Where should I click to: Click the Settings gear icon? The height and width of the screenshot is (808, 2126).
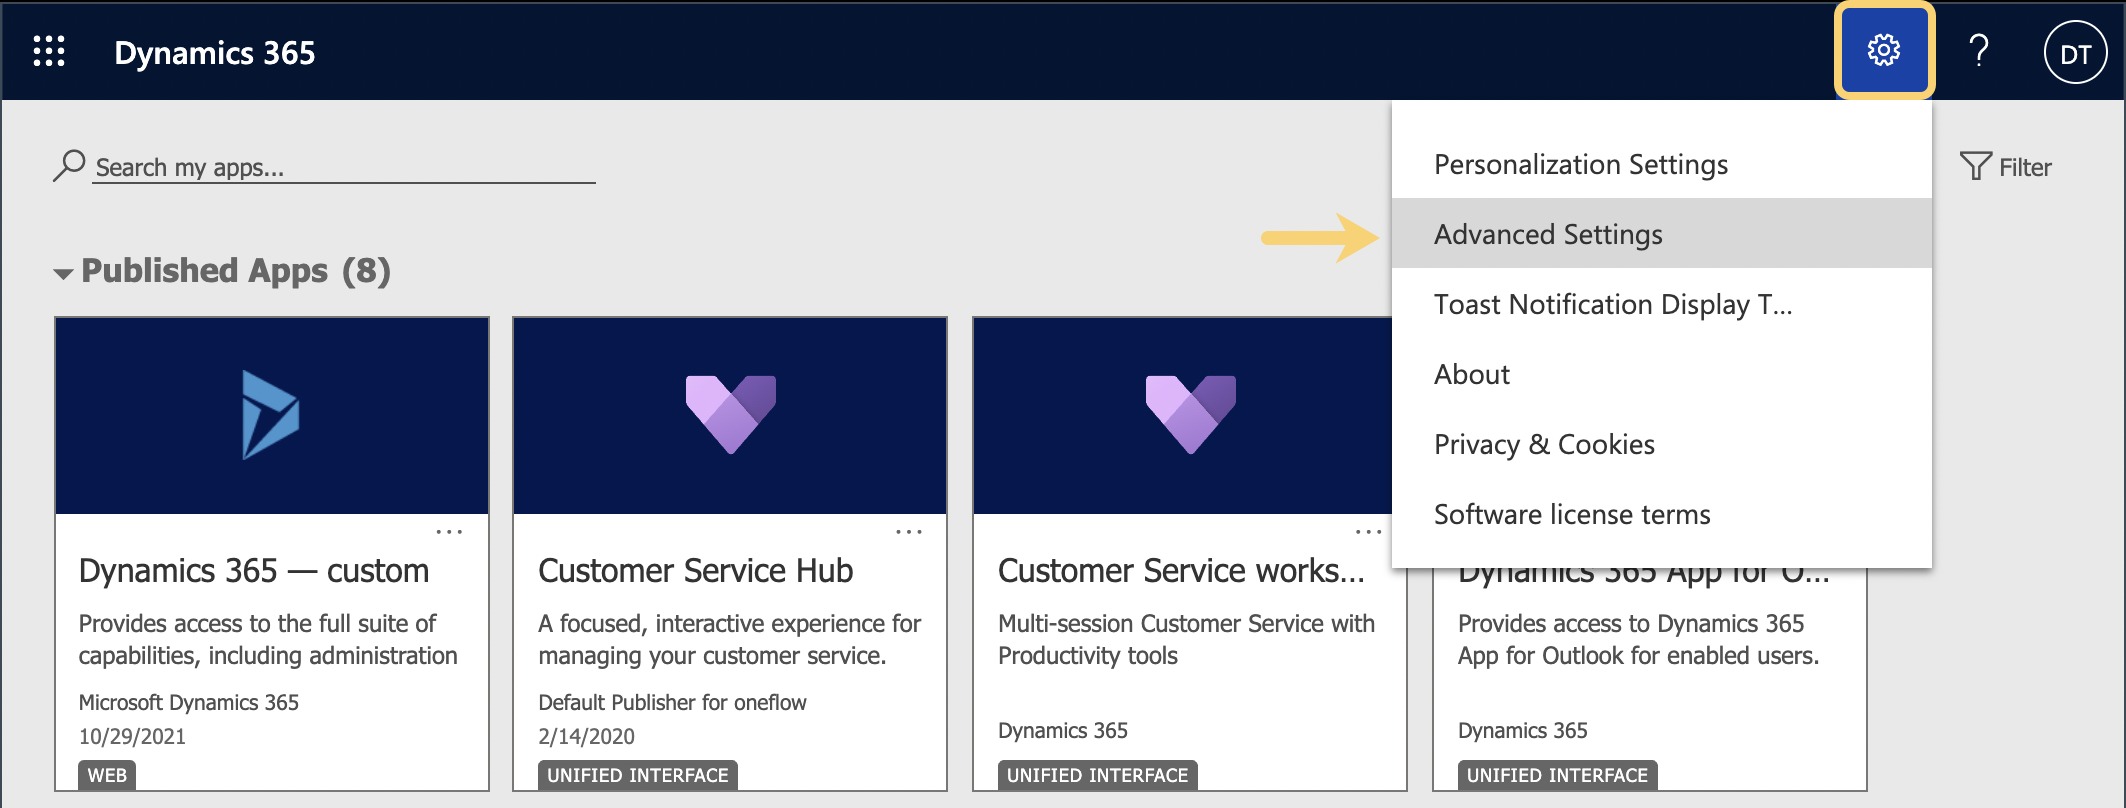pos(1884,51)
